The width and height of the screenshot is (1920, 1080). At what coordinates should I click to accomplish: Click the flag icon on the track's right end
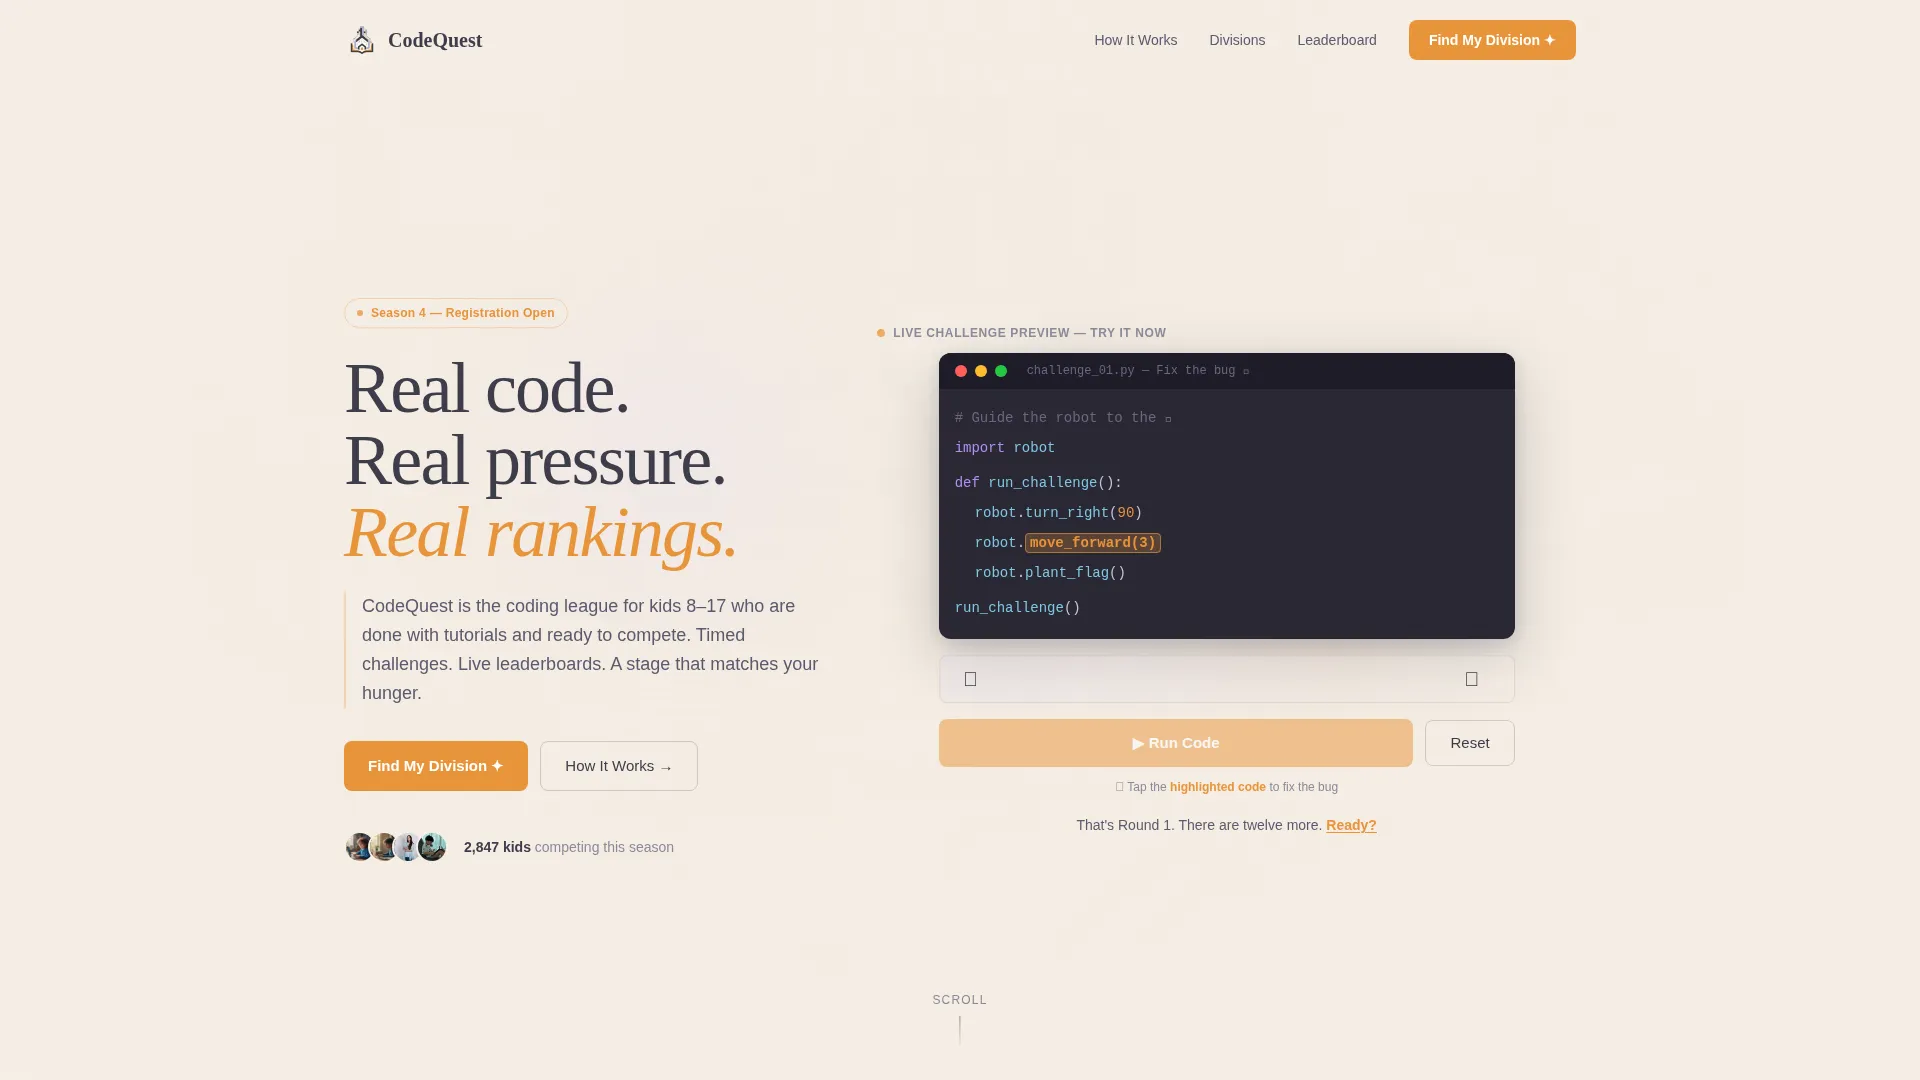(1471, 679)
